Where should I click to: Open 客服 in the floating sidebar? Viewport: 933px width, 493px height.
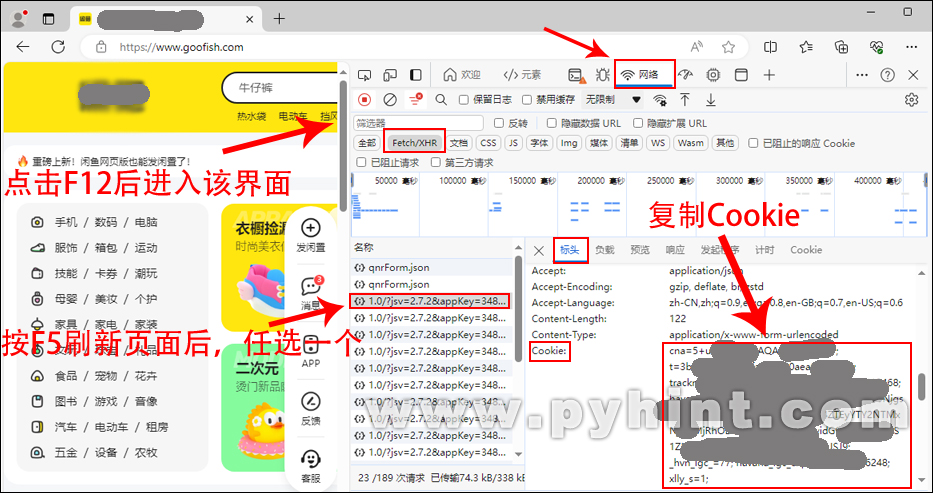[x=311, y=466]
